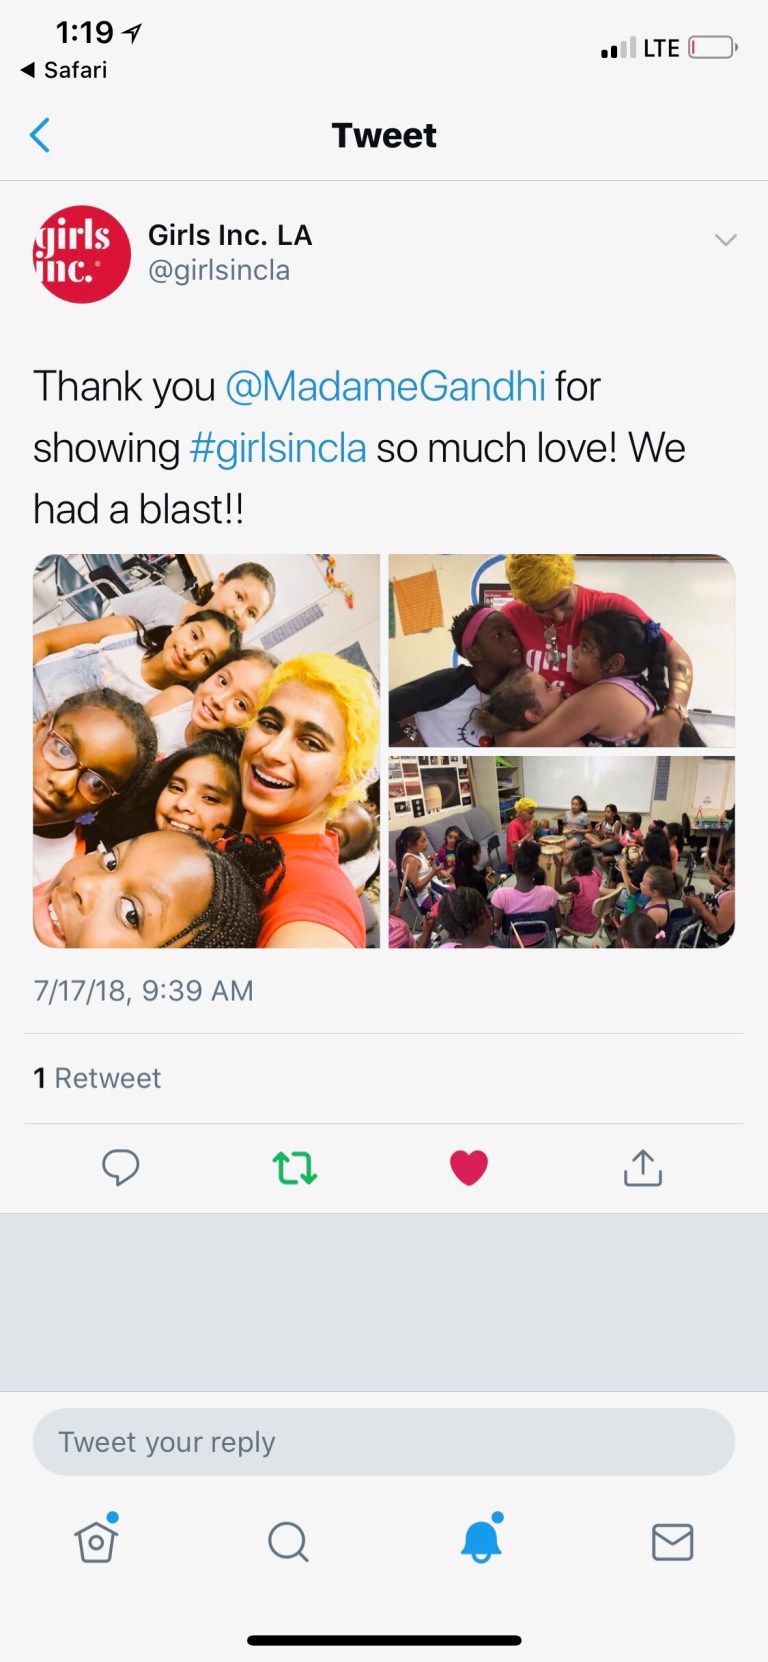This screenshot has width=768, height=1662.
Task: Return to Safari via status bar
Action: [64, 70]
